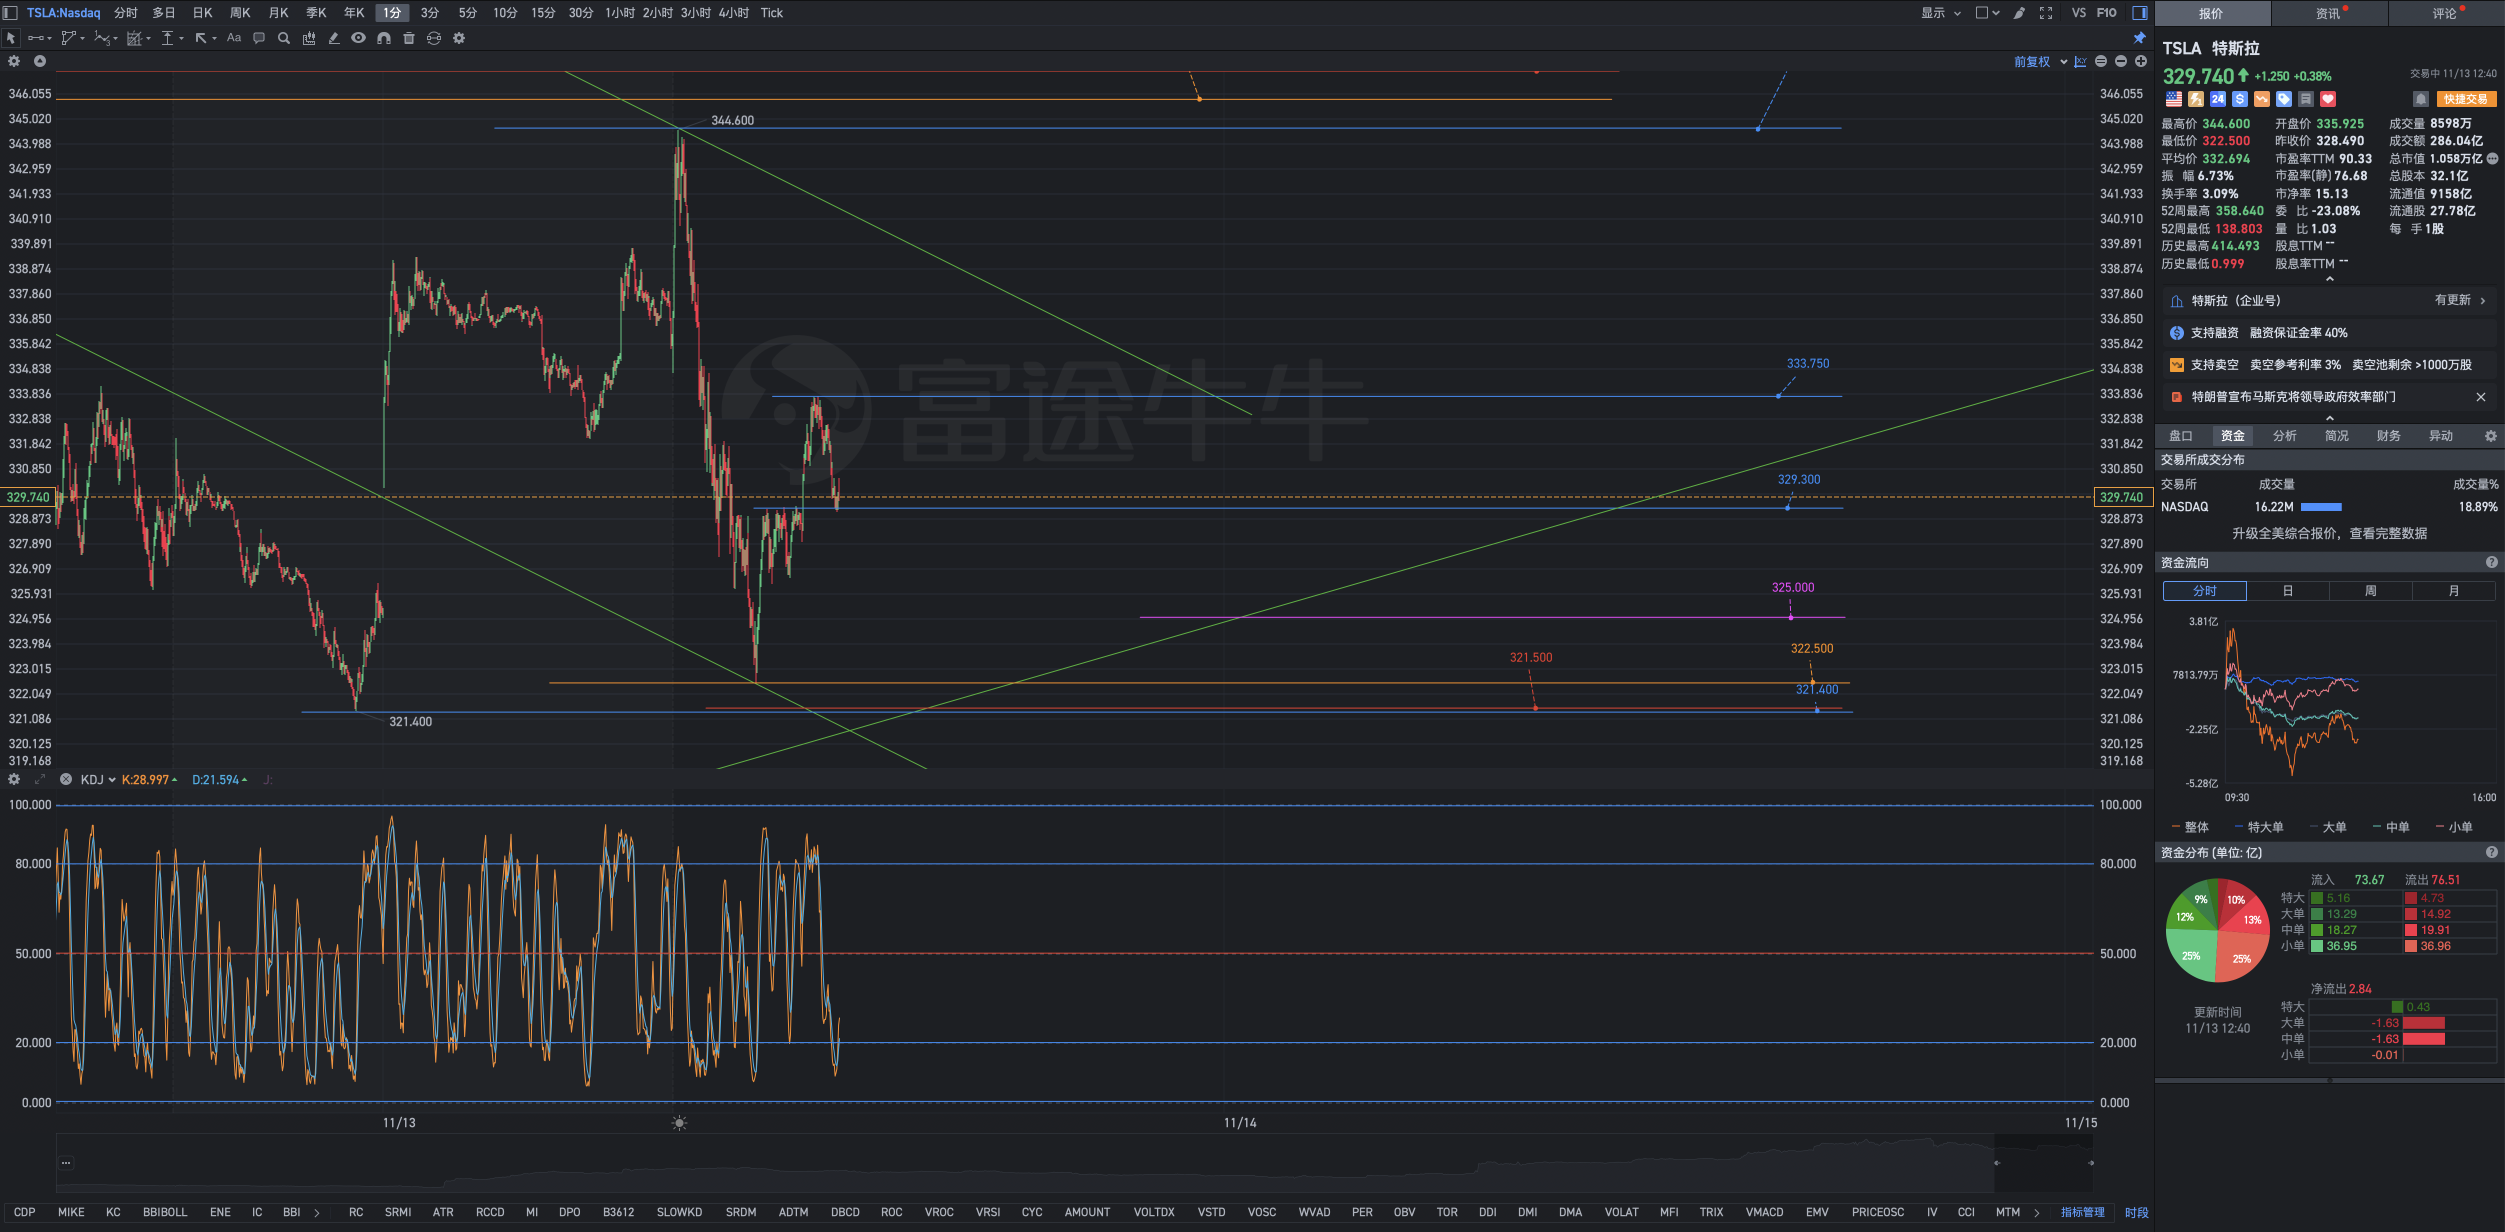
Task: Open the layout square dropdown
Action: (x=1987, y=13)
